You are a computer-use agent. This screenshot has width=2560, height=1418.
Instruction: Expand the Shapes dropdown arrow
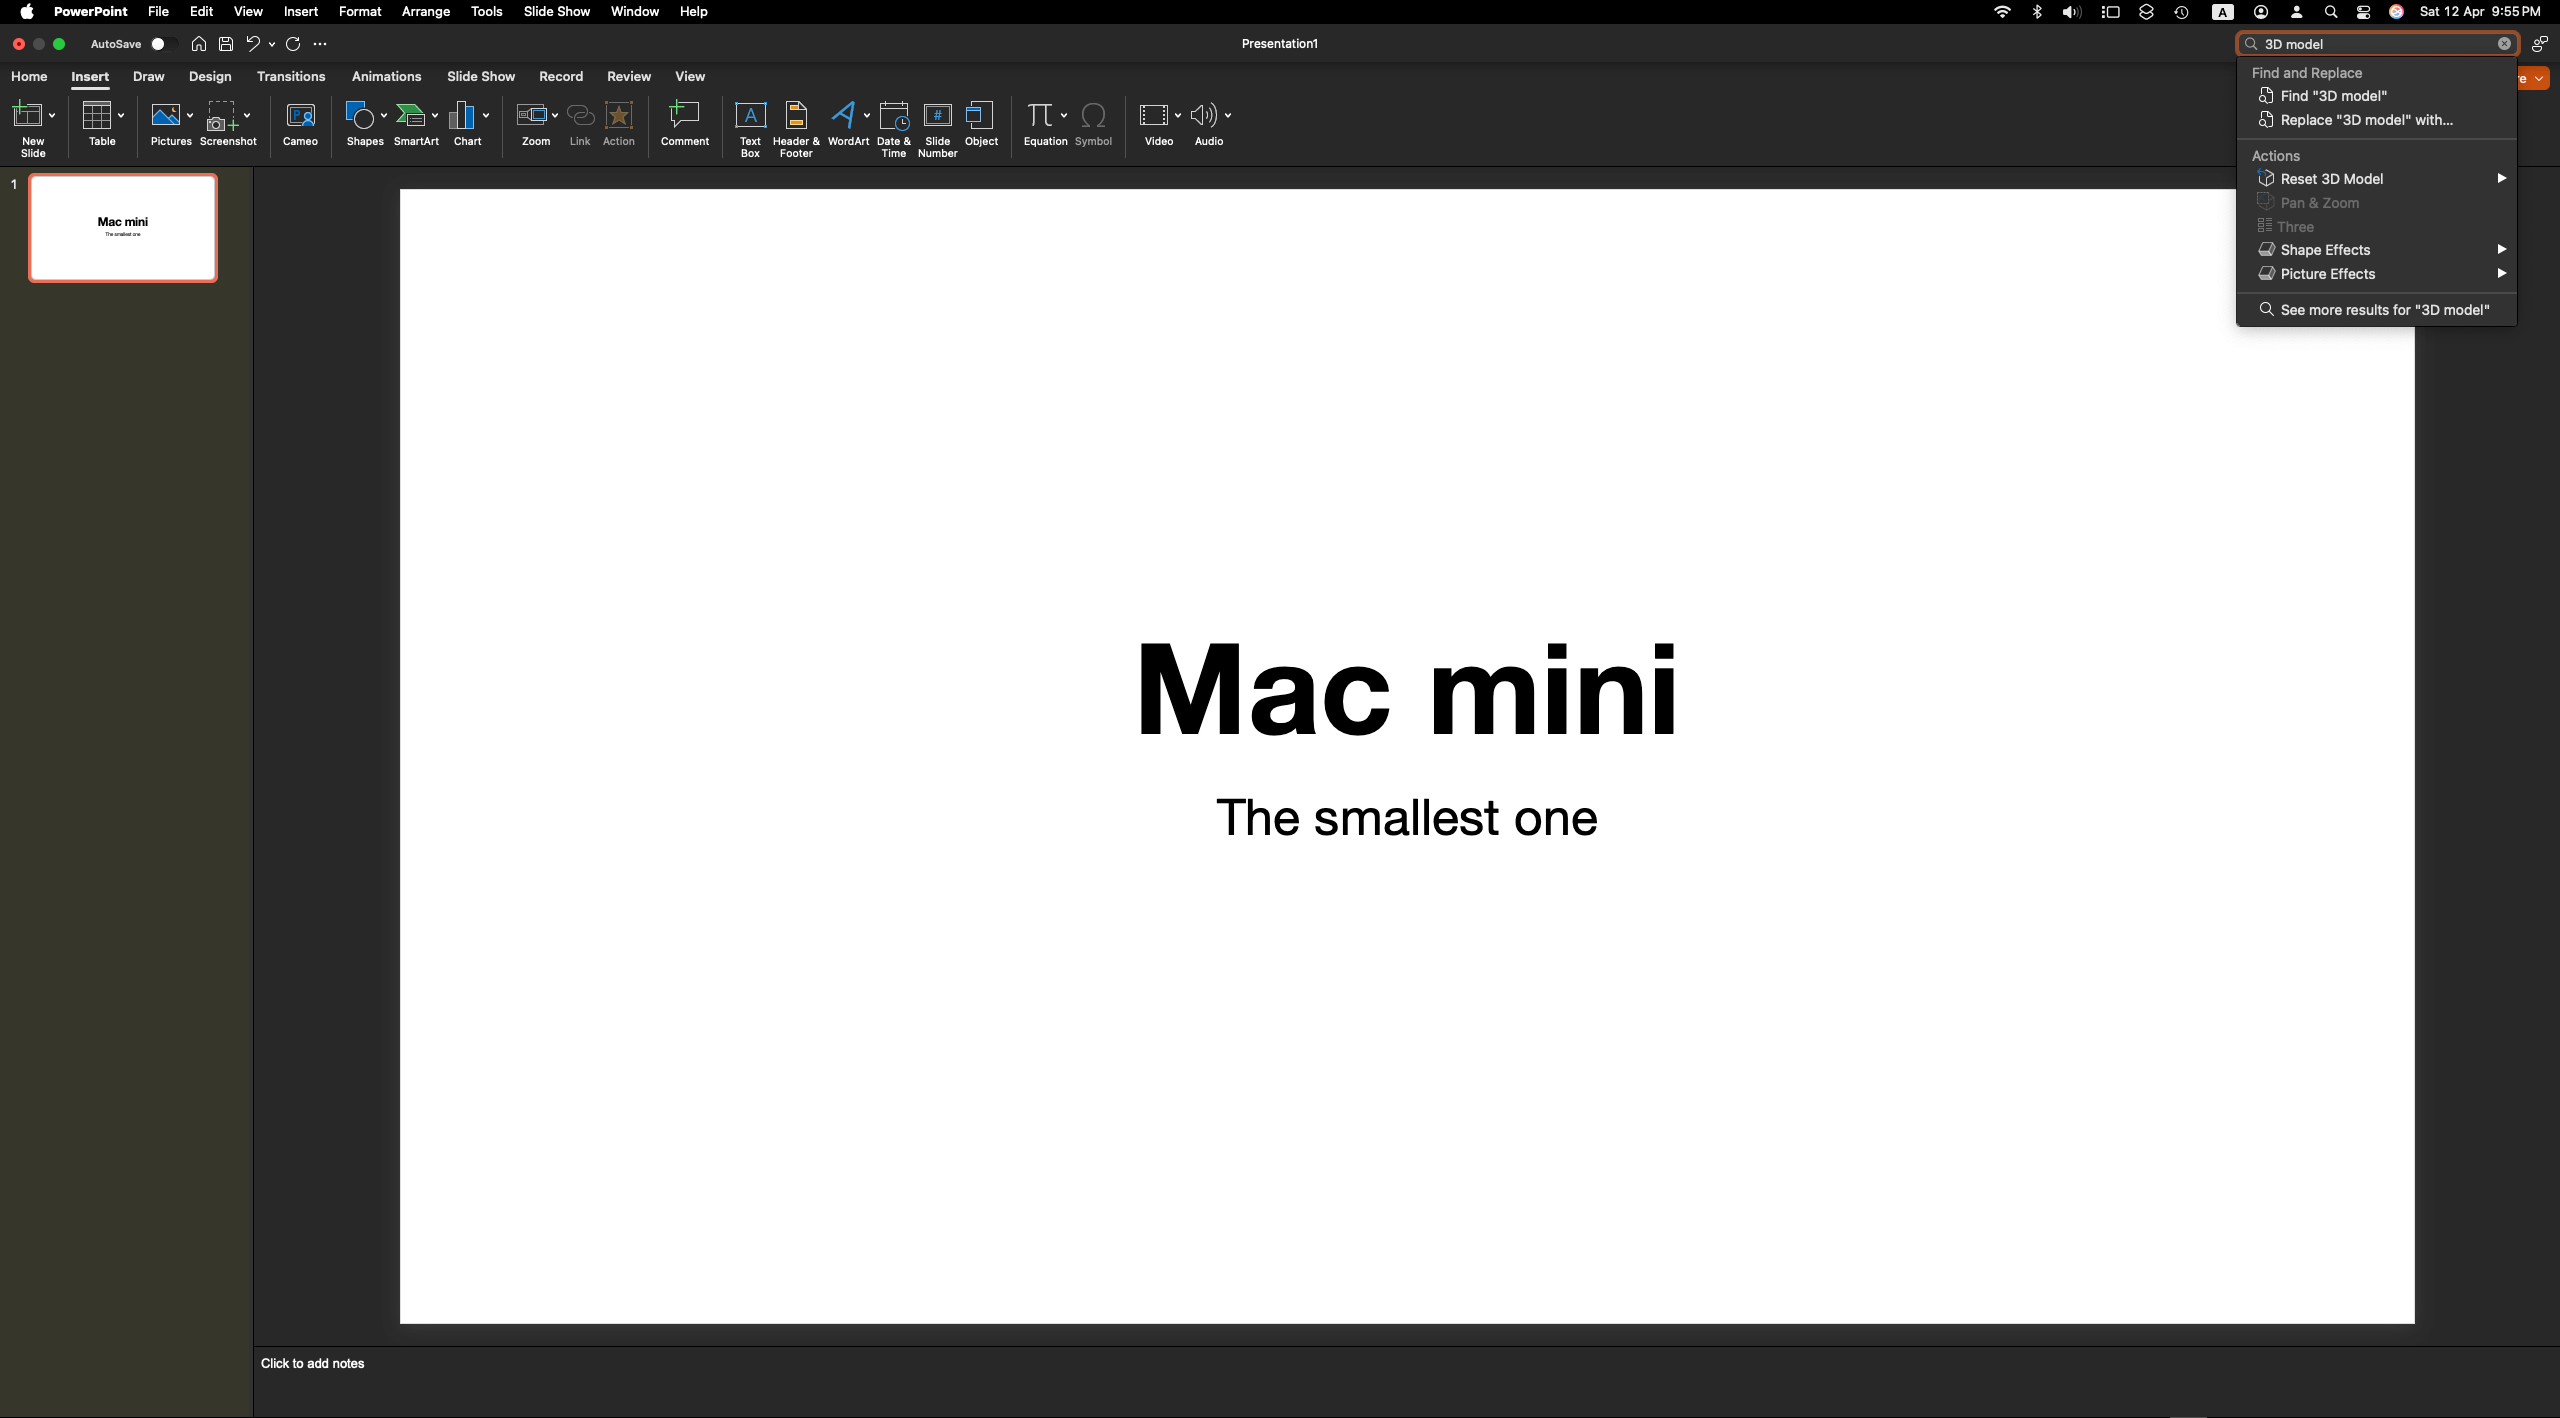pyautogui.click(x=384, y=116)
